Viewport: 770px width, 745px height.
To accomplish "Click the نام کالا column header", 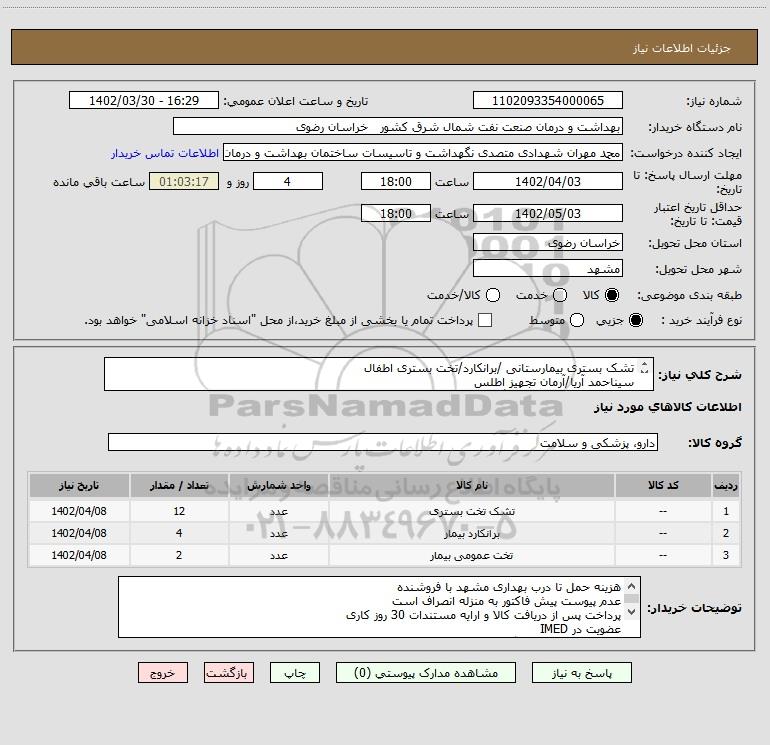I will point(471,485).
